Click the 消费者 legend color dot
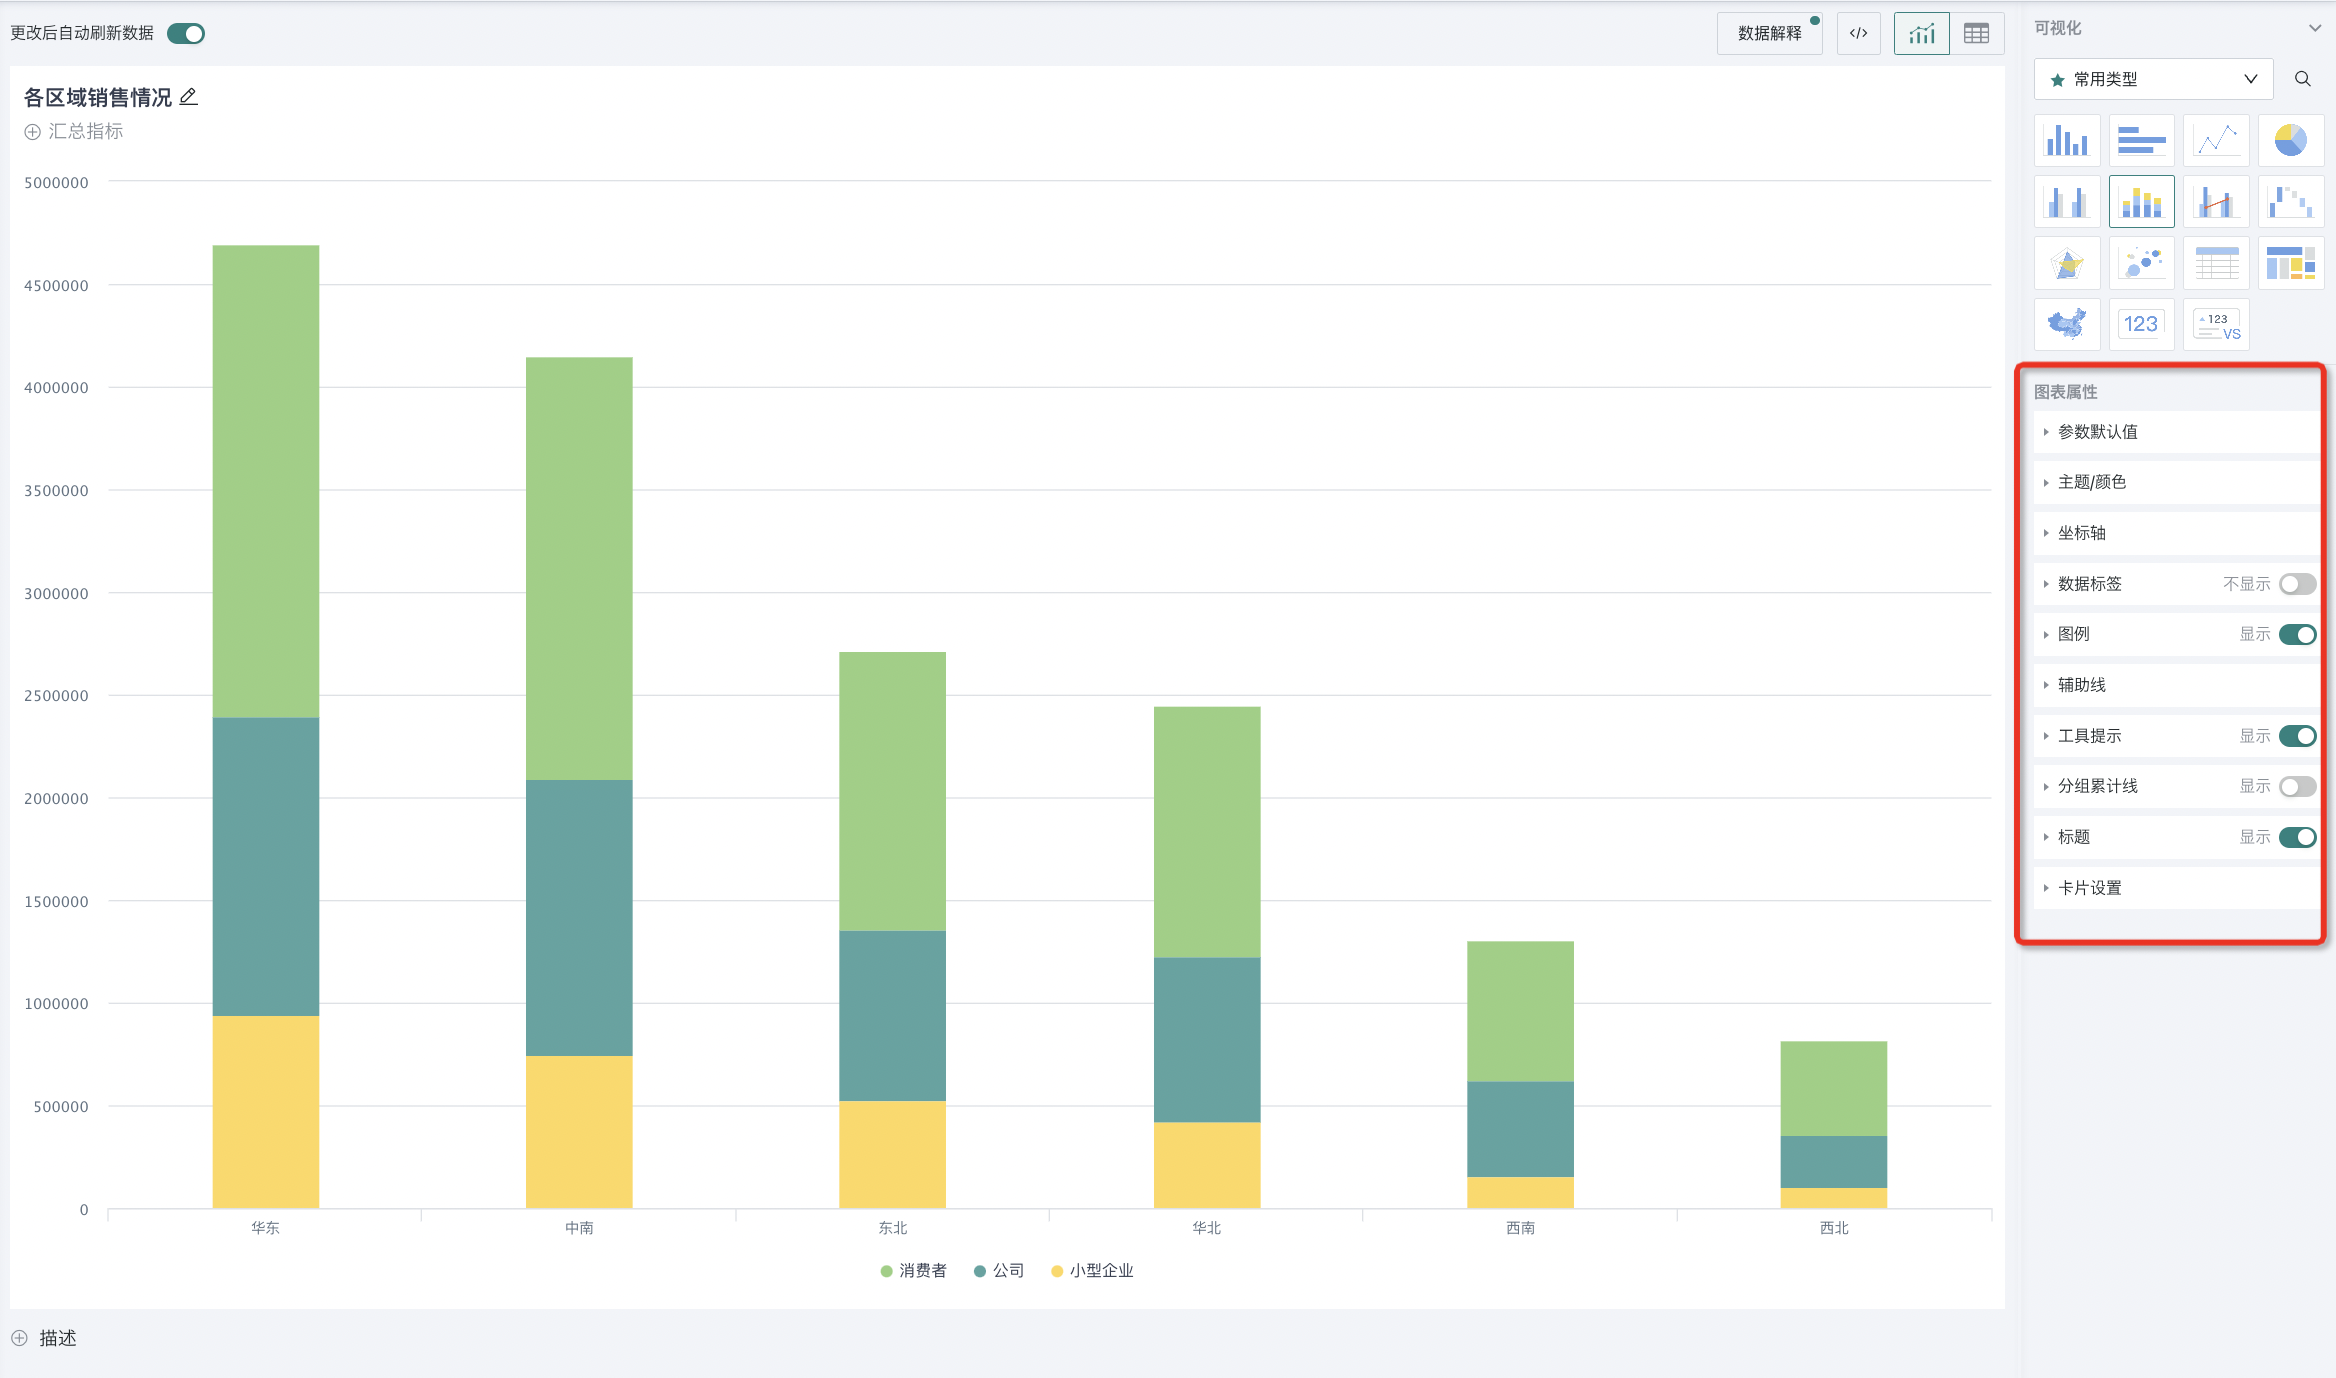This screenshot has height=1378, width=2336. tap(886, 1271)
